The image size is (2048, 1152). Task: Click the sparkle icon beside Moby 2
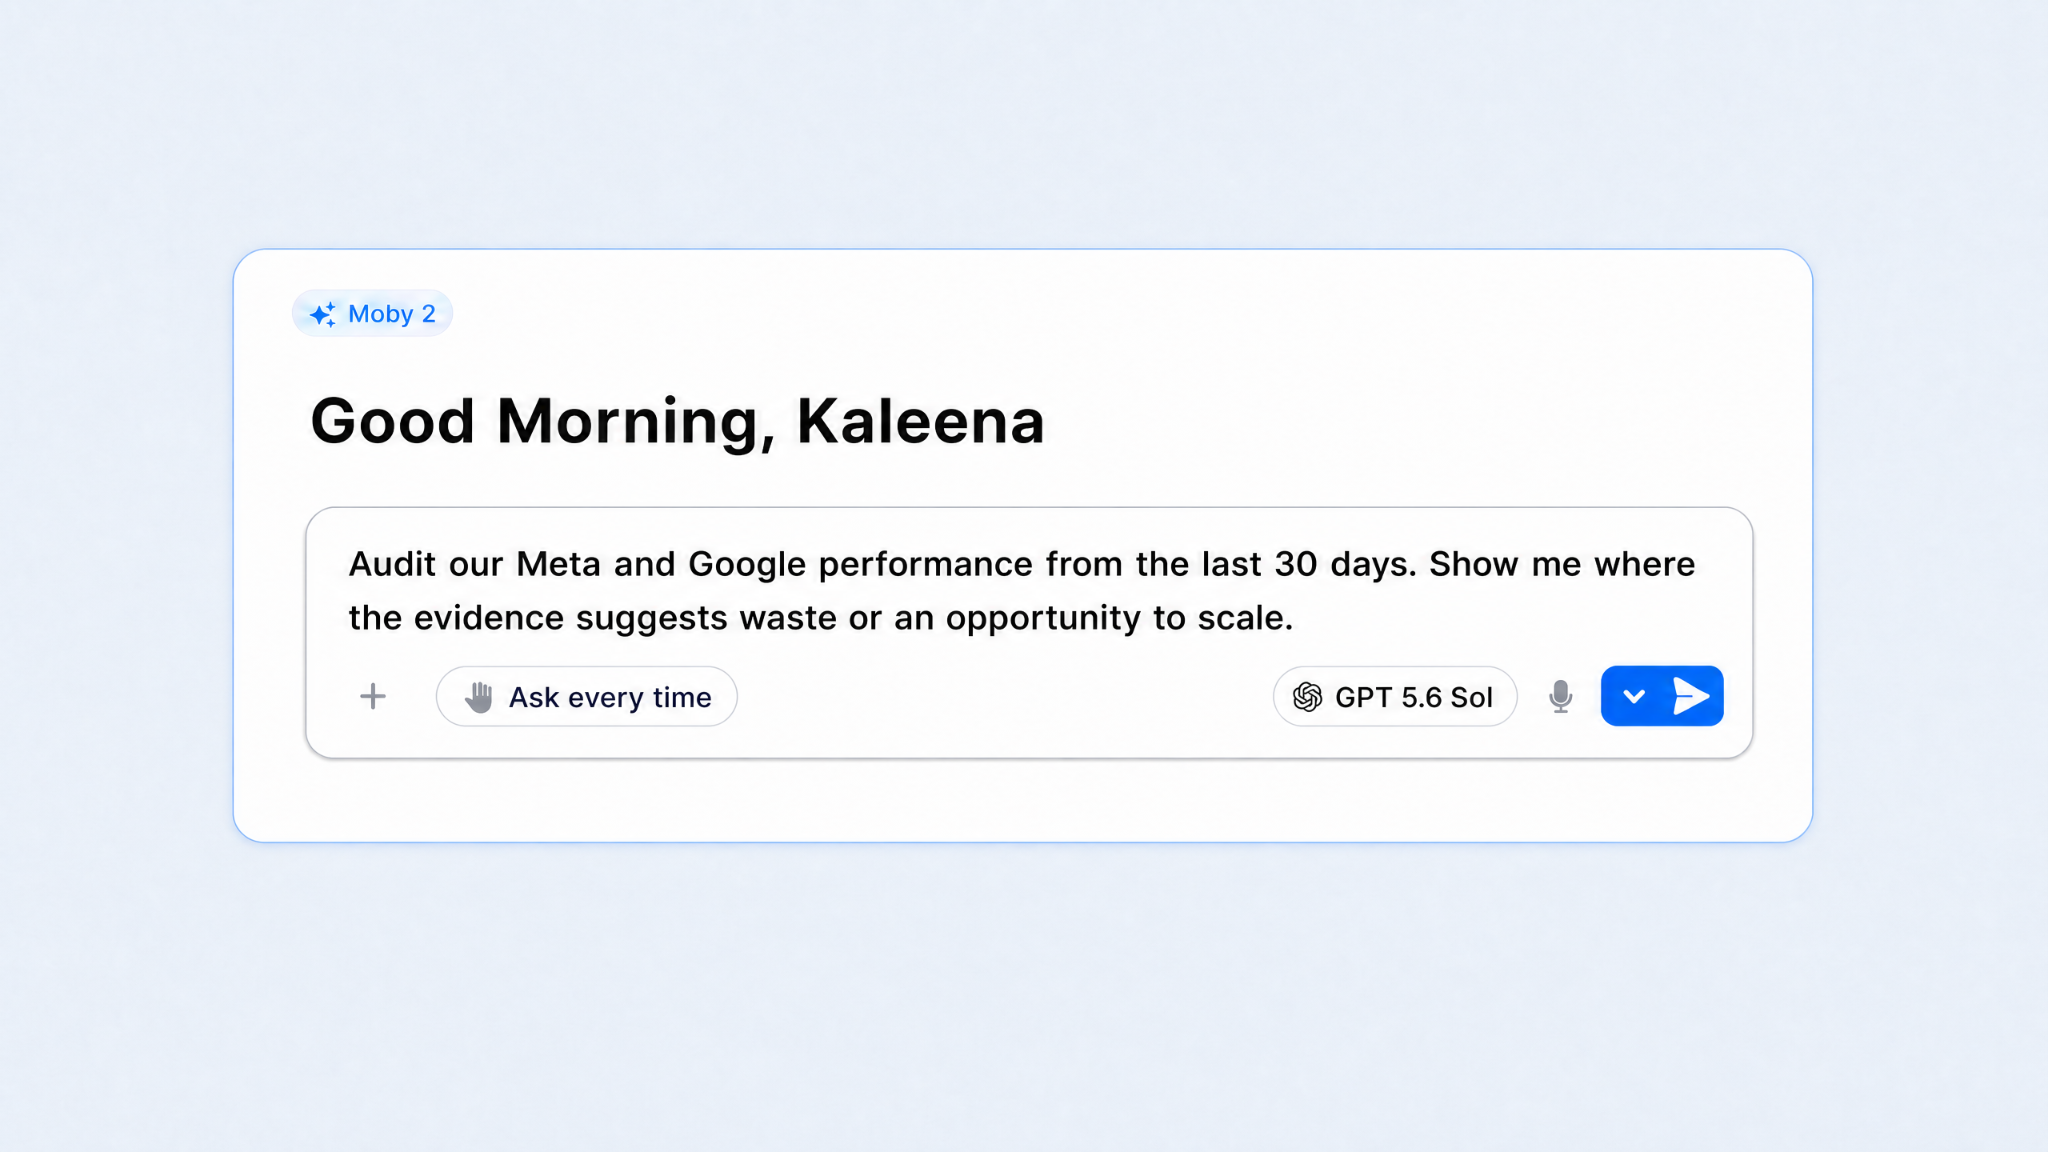point(322,314)
